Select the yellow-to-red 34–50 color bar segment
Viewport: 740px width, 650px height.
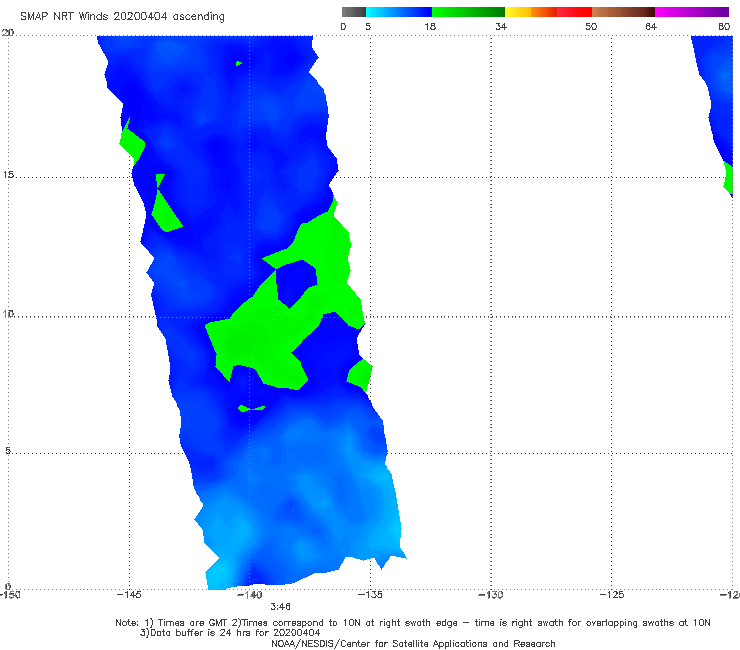pos(548,12)
